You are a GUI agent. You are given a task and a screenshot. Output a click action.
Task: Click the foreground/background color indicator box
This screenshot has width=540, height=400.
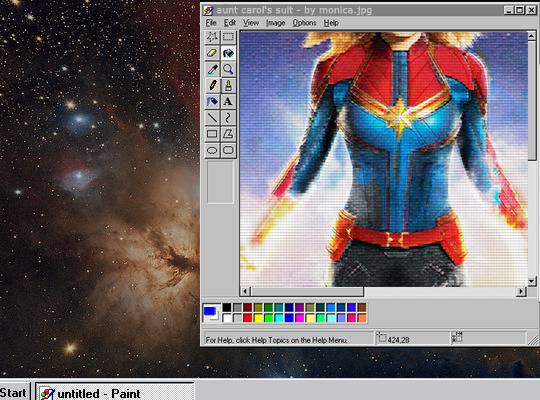[x=211, y=313]
